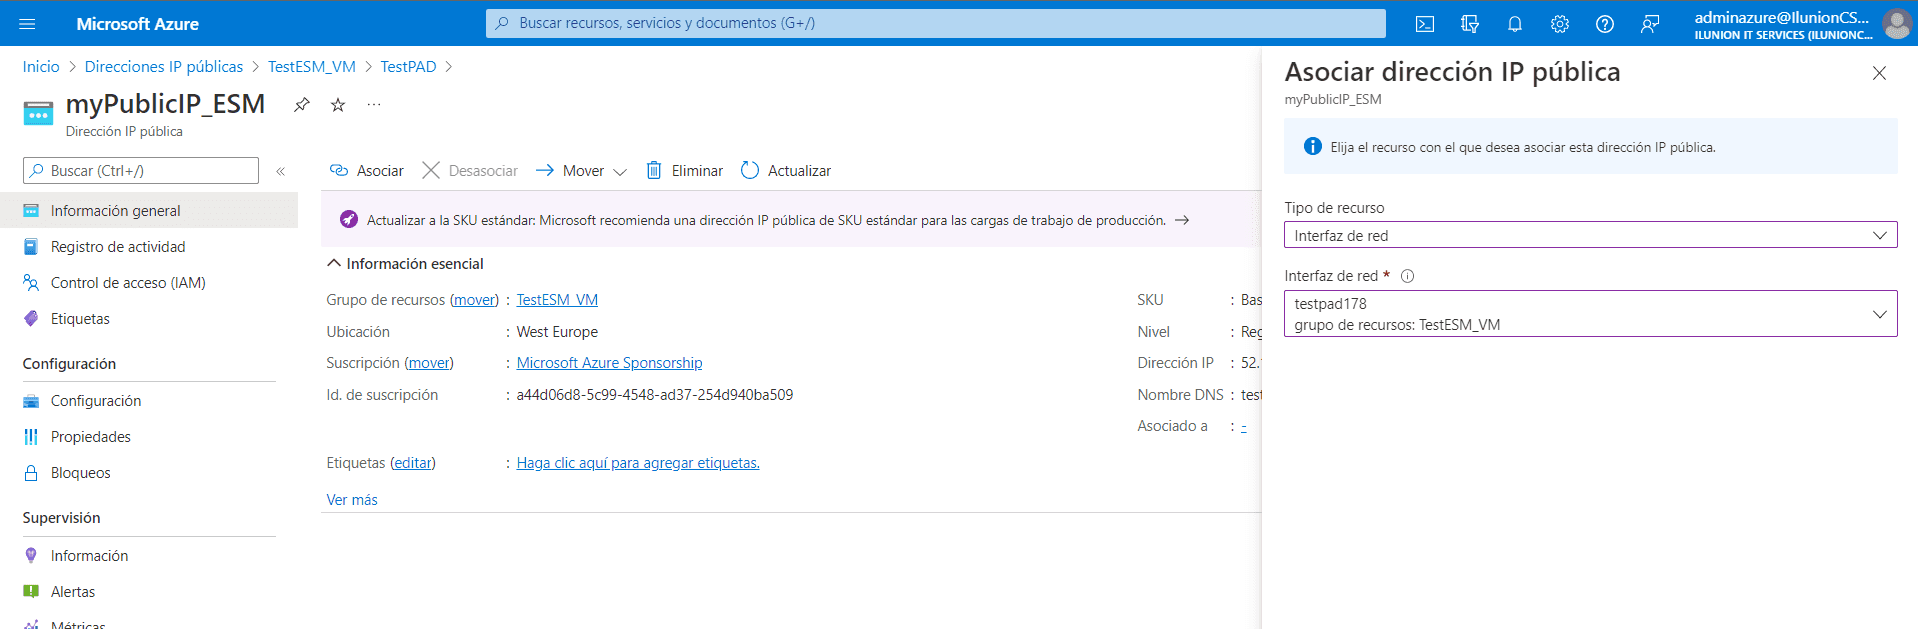Screen dimensions: 1918x629
Task: Go to TestPAD breadcrumb
Action: coord(408,66)
